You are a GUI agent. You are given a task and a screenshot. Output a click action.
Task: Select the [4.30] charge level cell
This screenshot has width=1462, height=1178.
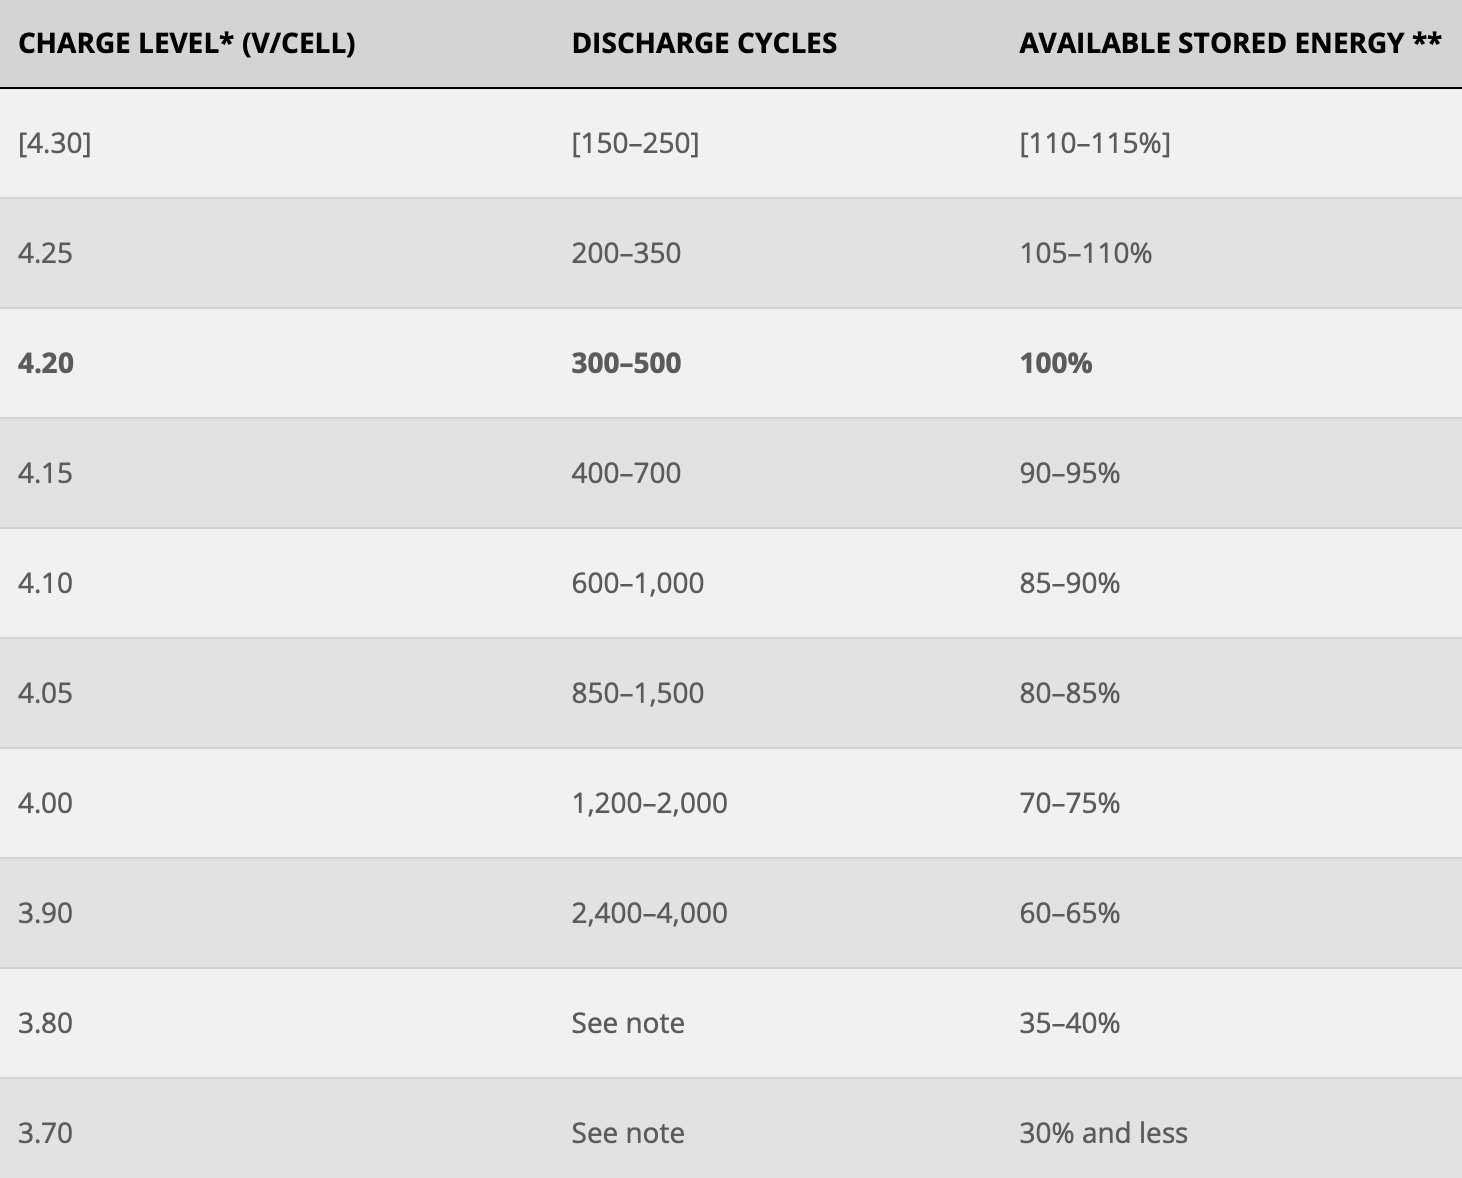(54, 143)
